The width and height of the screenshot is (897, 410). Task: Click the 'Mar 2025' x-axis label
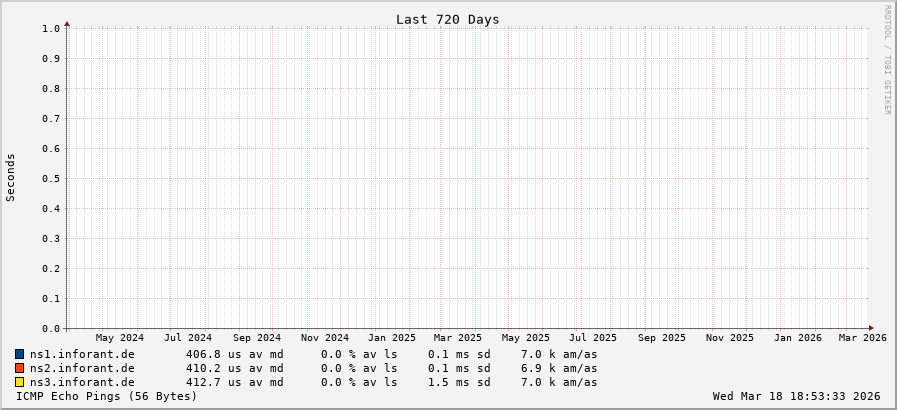pos(457,338)
